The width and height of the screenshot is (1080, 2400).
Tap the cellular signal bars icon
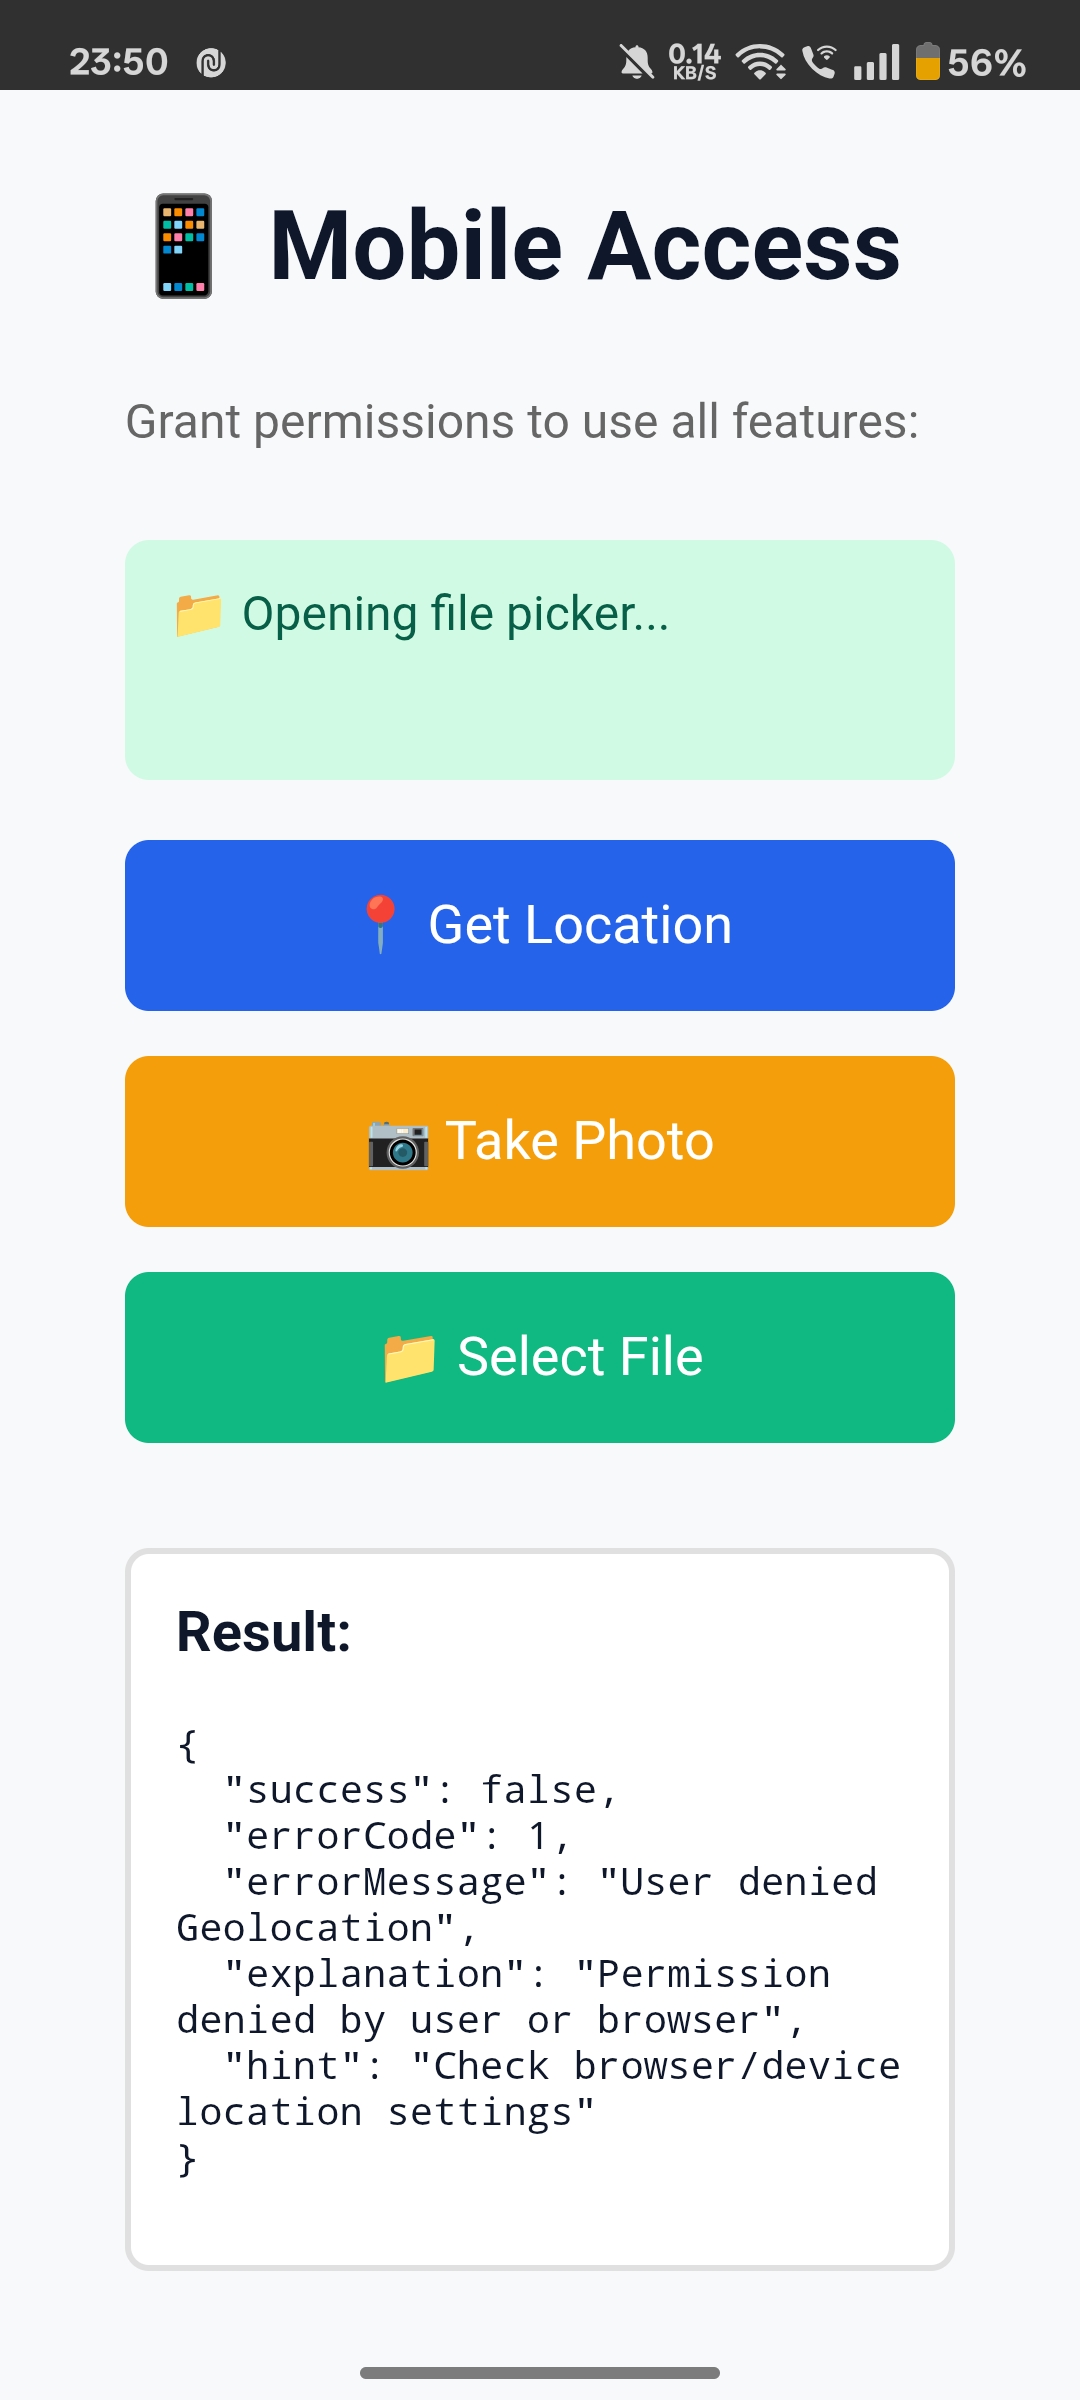point(877,63)
